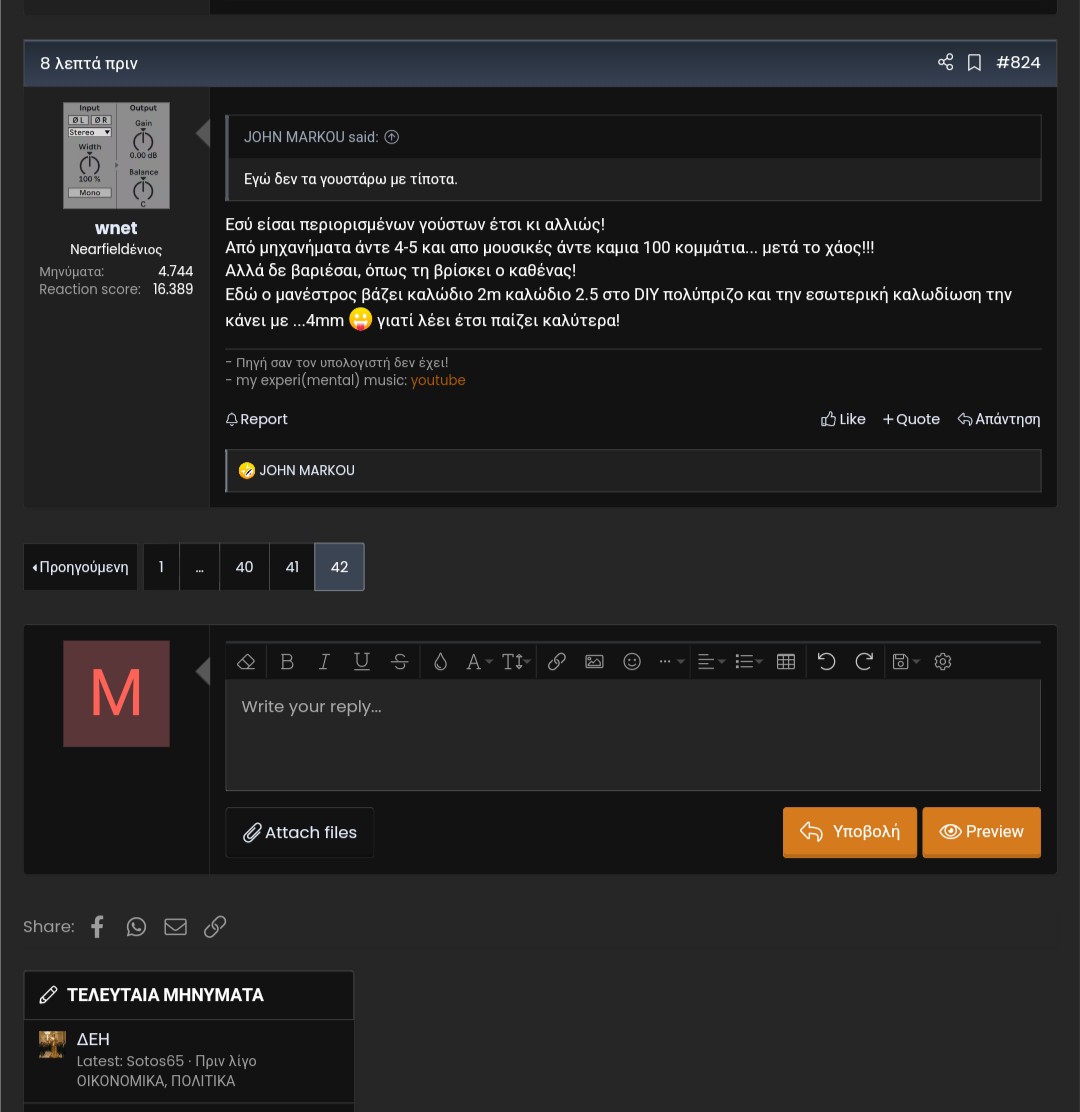Screen dimensions: 1080x1112
Task: Toggle bold formatting
Action: pyautogui.click(x=286, y=662)
